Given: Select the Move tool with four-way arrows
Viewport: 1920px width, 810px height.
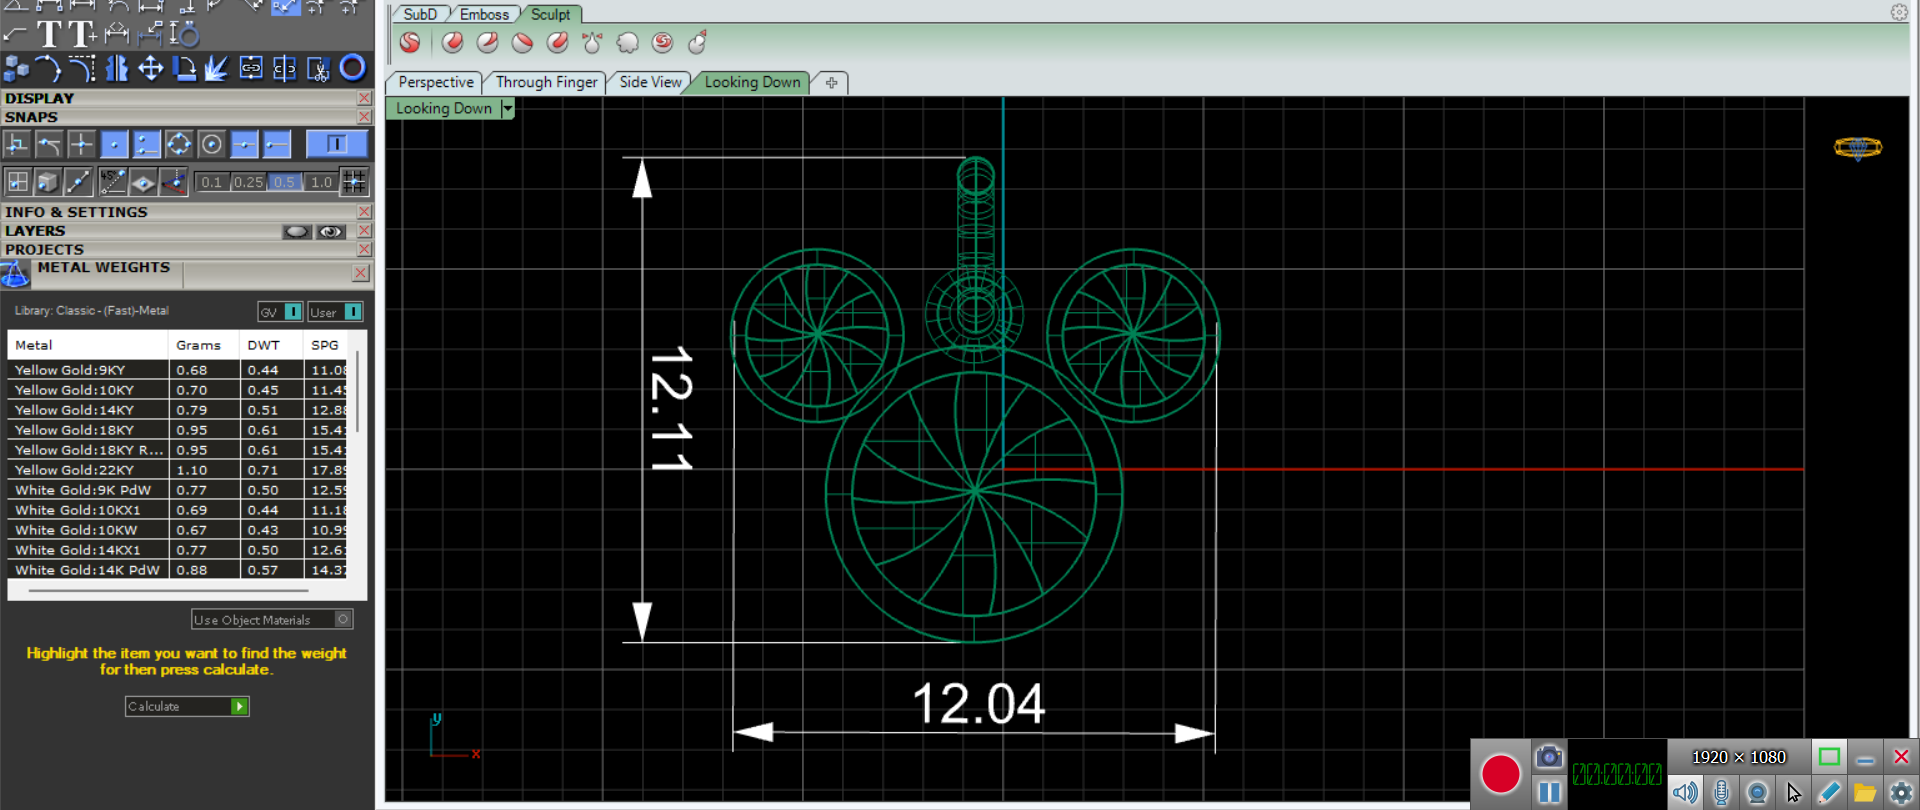Looking at the screenshot, I should pyautogui.click(x=151, y=68).
